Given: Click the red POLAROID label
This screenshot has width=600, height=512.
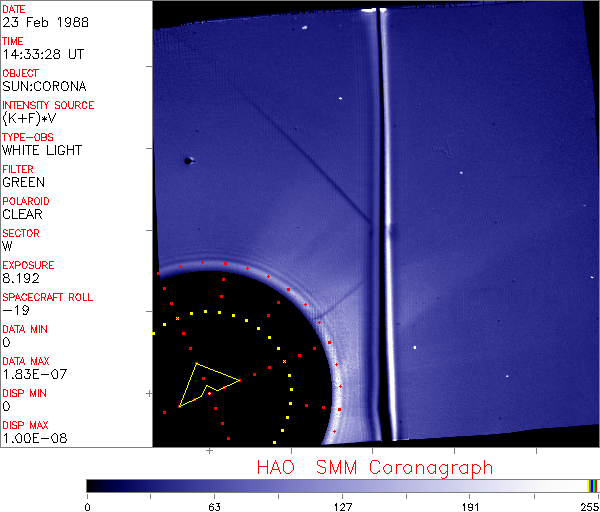Looking at the screenshot, I should pos(26,201).
